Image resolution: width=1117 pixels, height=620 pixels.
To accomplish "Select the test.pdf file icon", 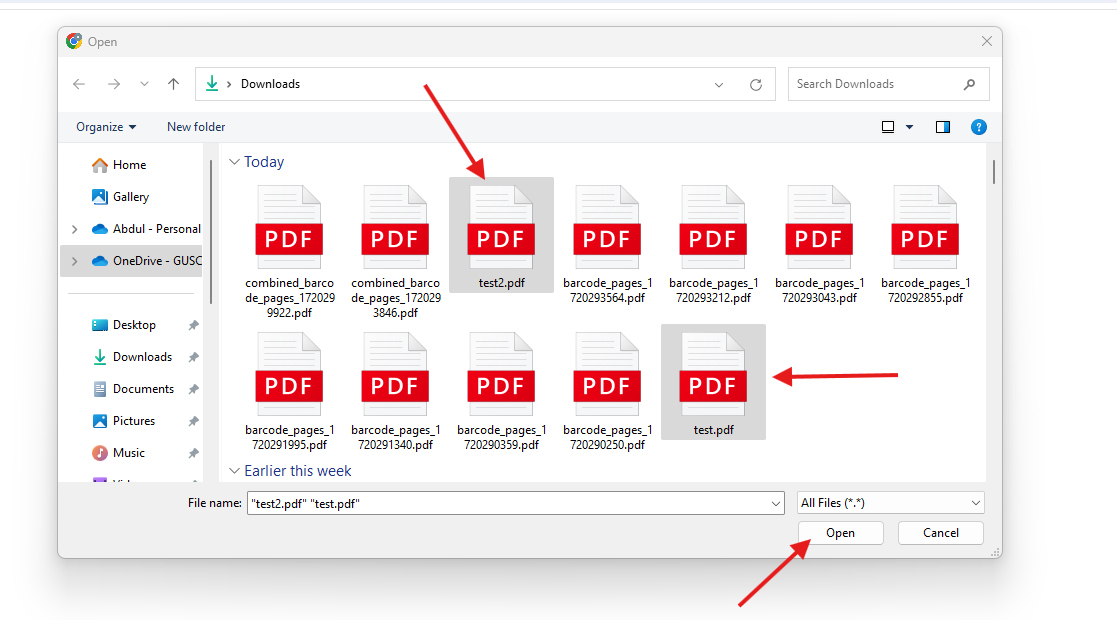I will (x=713, y=376).
